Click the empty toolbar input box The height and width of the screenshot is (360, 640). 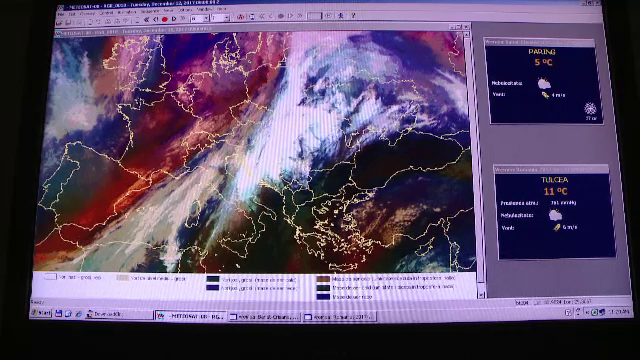tap(315, 16)
